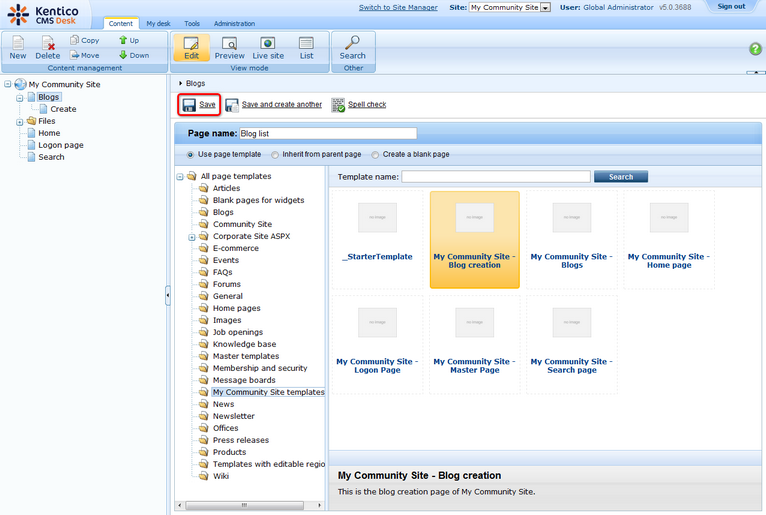Select Create a blank page option

pyautogui.click(x=375, y=155)
